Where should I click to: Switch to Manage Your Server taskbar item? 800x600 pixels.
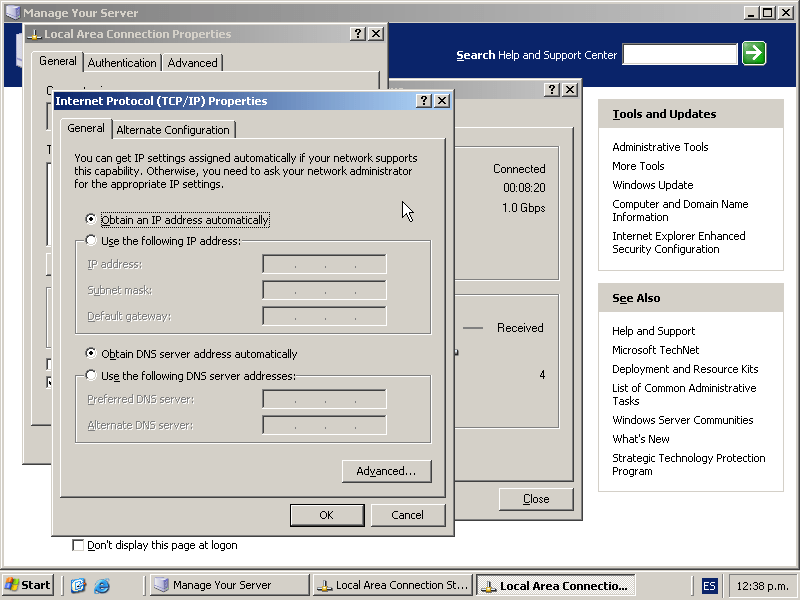[x=229, y=586]
